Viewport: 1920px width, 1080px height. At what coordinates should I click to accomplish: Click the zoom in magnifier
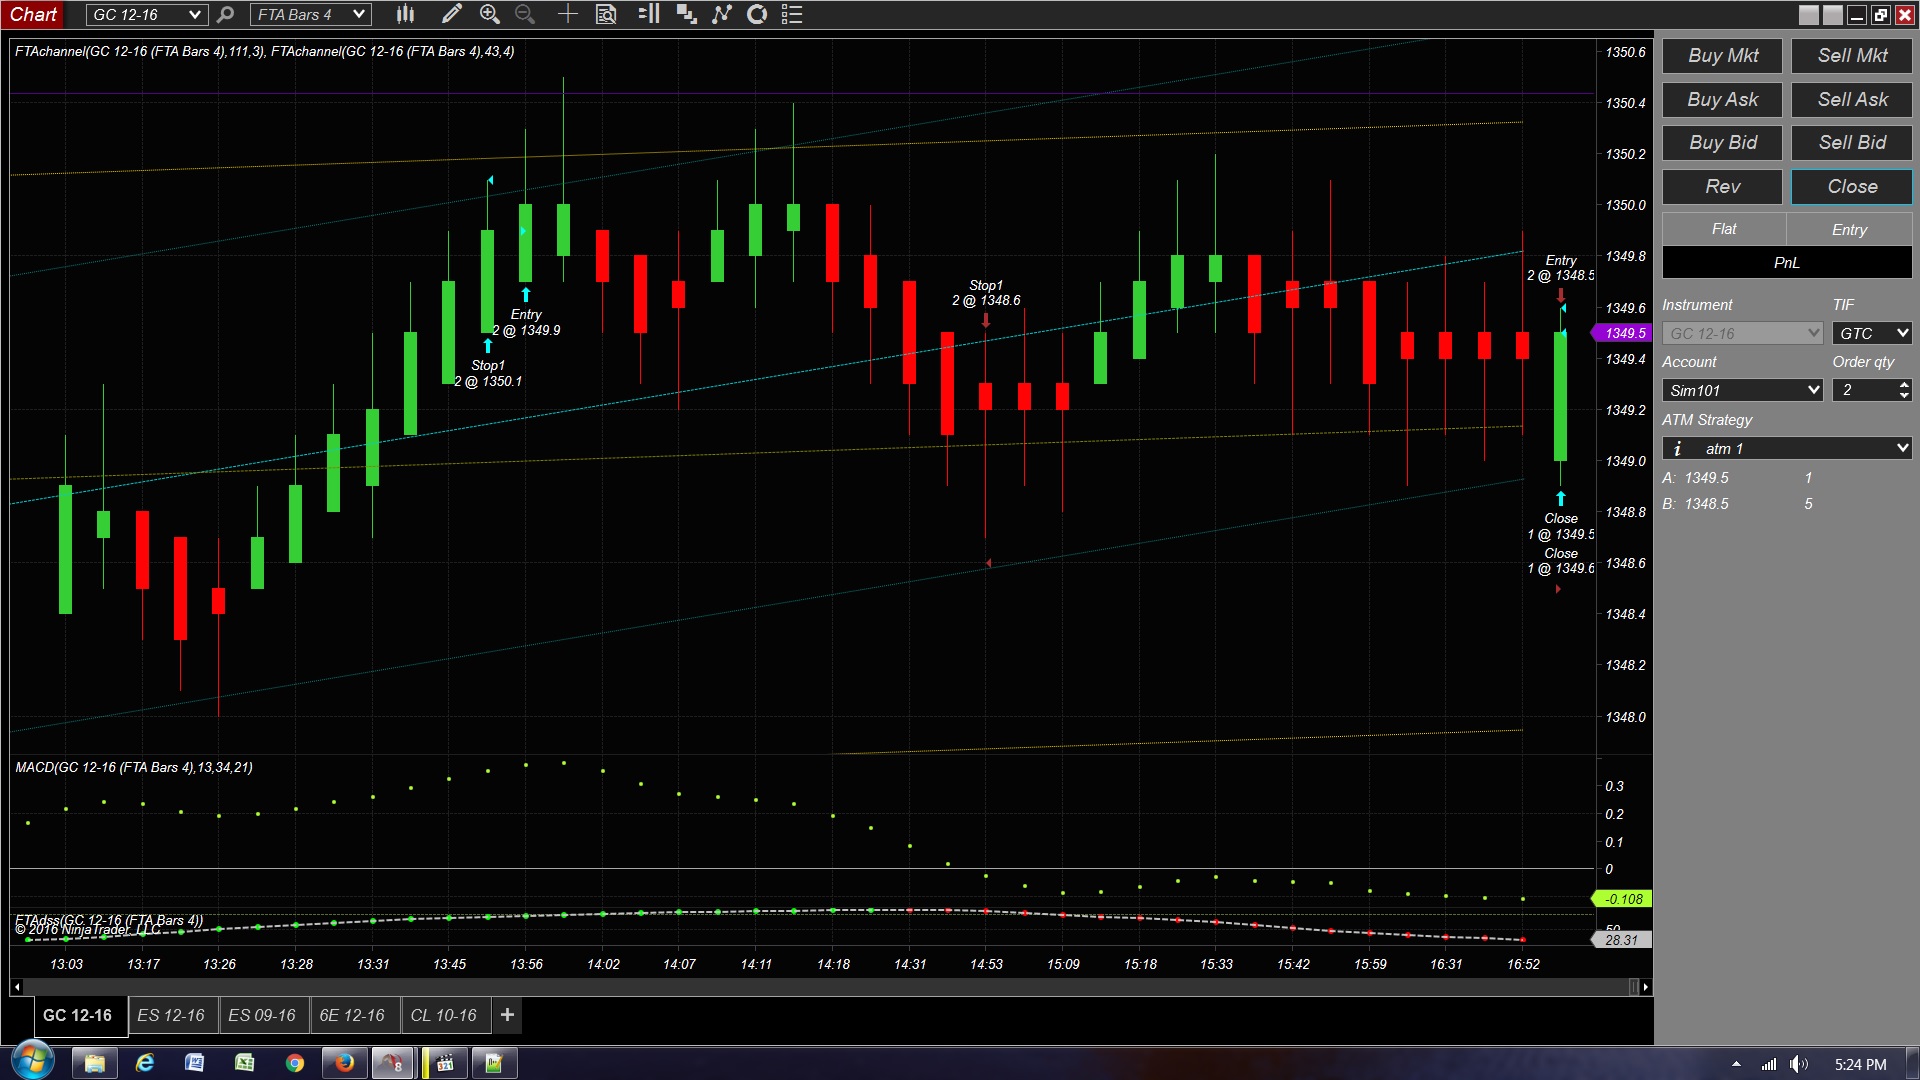click(489, 14)
